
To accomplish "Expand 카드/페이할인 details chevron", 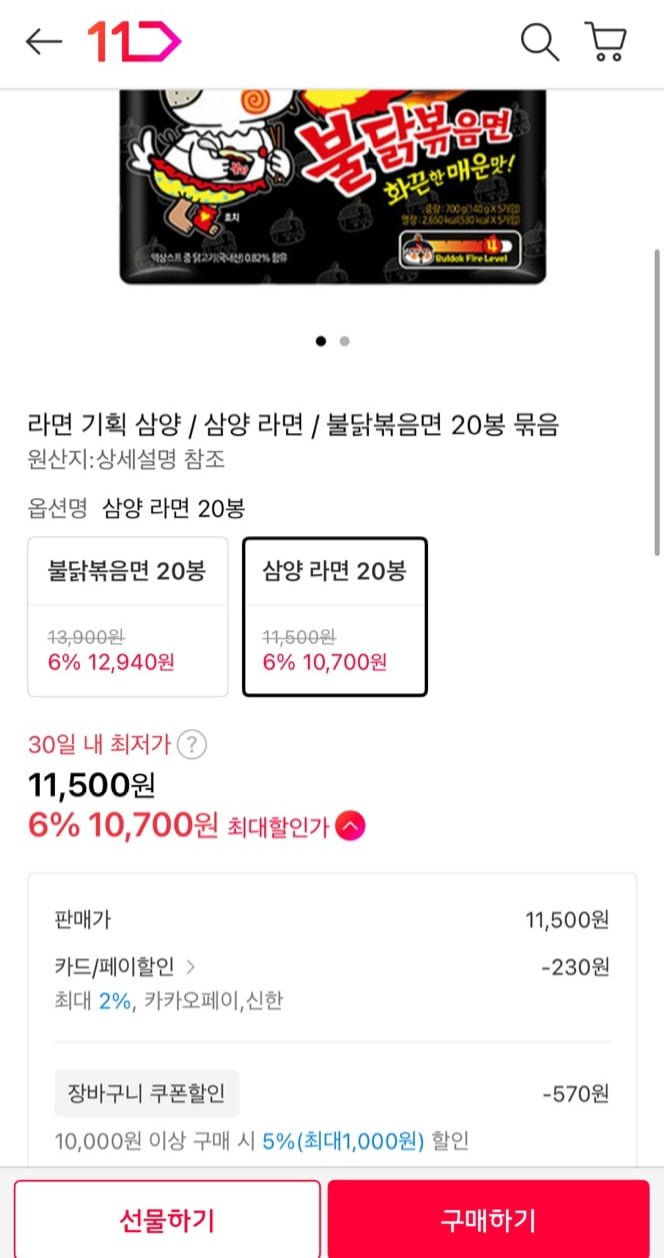I will point(191,967).
